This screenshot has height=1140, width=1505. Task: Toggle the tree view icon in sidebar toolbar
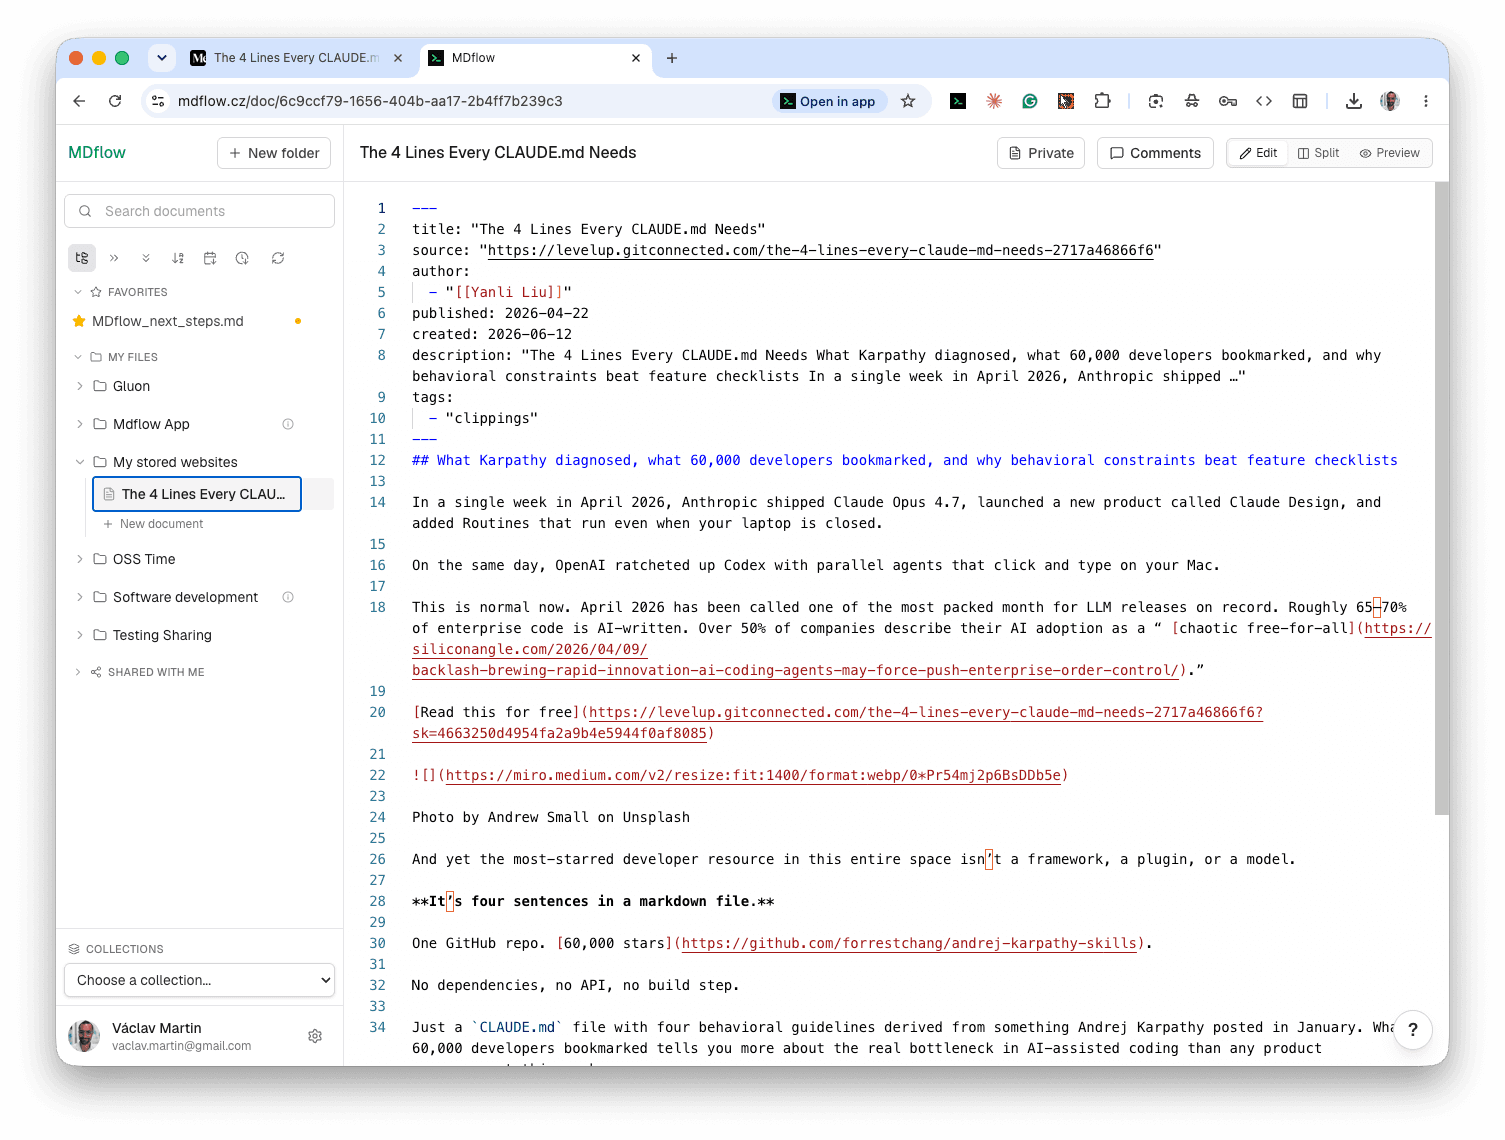82,258
